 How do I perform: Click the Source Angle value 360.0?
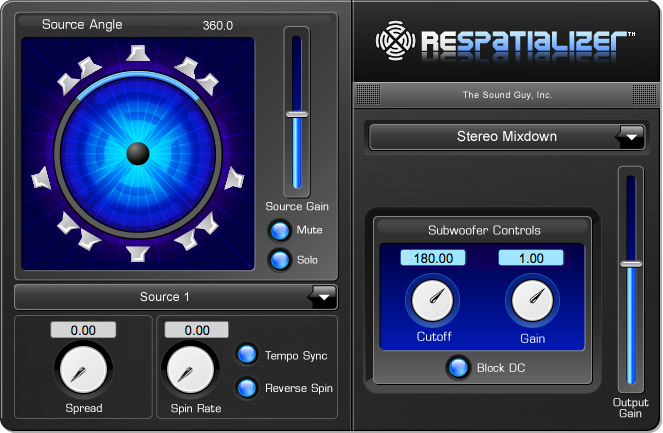coord(217,26)
